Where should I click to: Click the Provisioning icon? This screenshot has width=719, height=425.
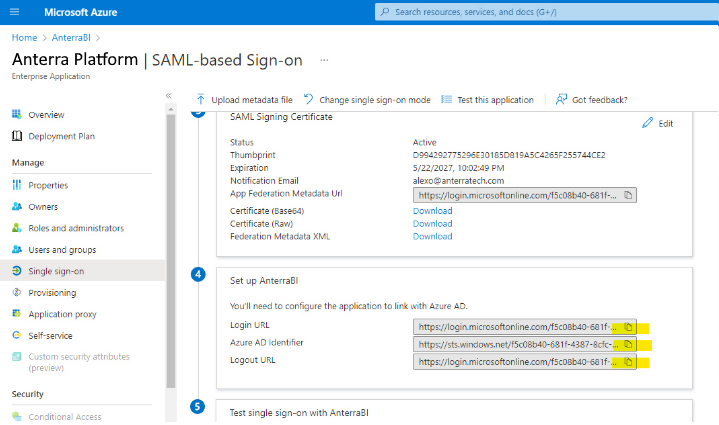pos(17,292)
